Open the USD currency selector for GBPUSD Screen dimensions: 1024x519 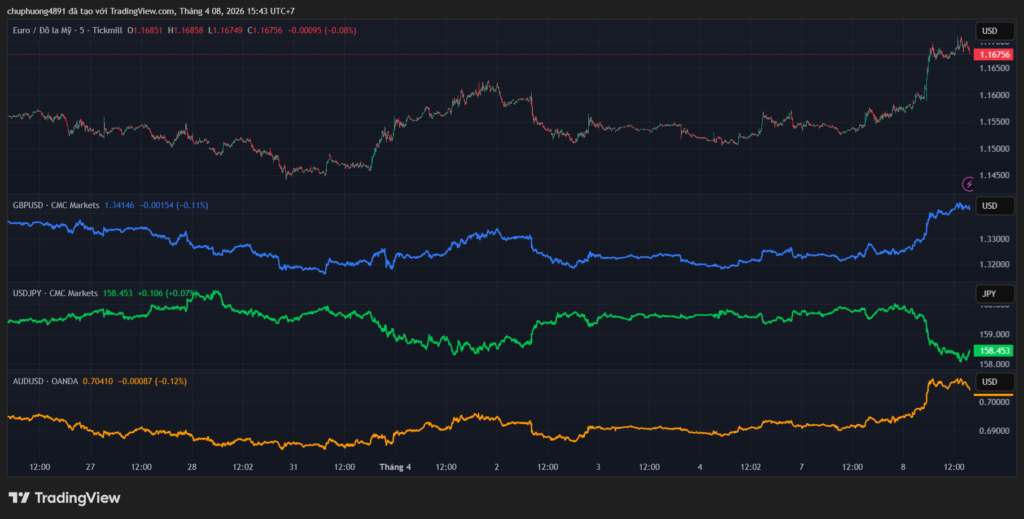click(x=992, y=206)
